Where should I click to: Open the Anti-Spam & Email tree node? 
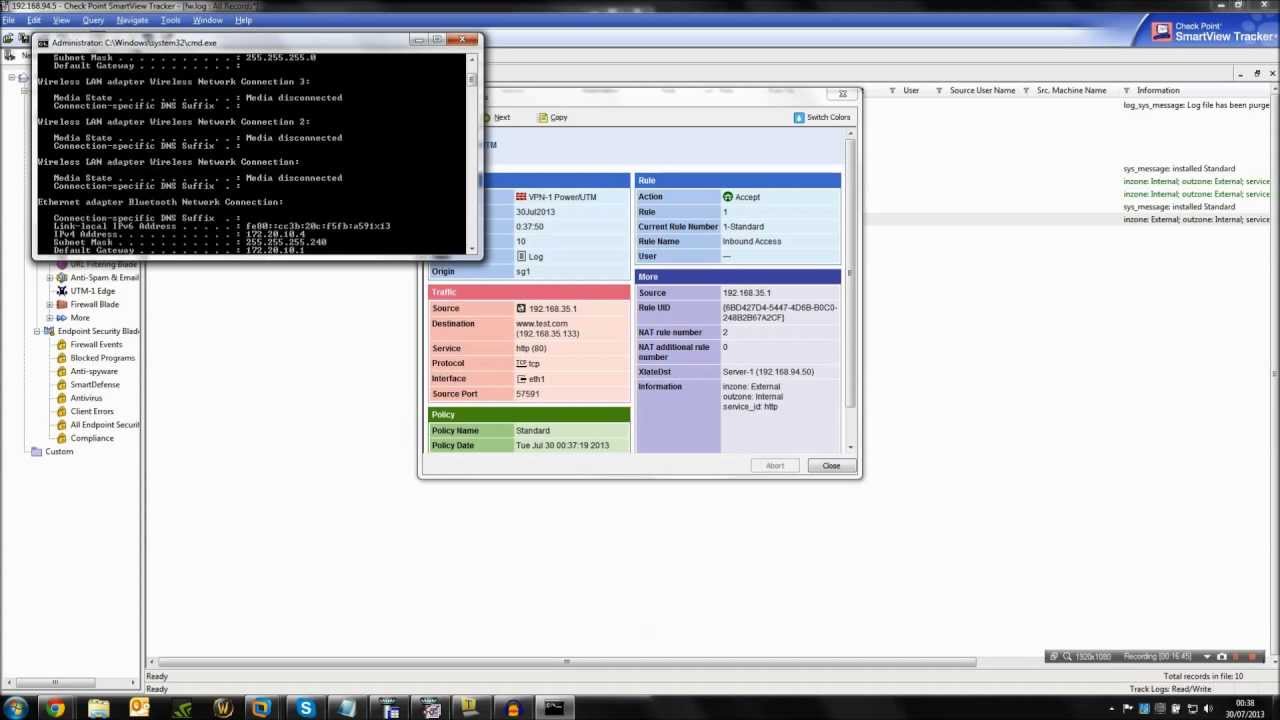pos(104,277)
